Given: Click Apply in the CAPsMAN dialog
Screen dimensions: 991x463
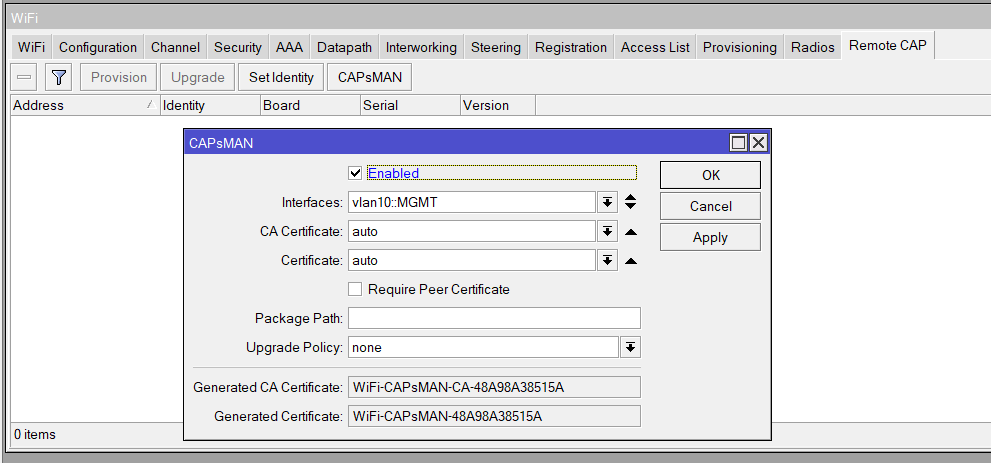Looking at the screenshot, I should pyautogui.click(x=710, y=238).
